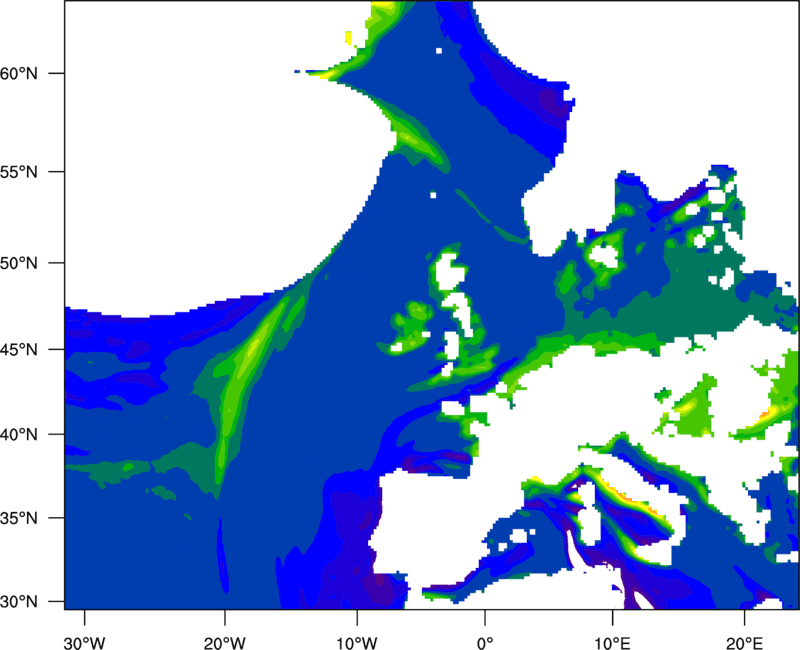800x650 pixels.
Task: Click the 20°E longitude label
Action: pyautogui.click(x=743, y=643)
